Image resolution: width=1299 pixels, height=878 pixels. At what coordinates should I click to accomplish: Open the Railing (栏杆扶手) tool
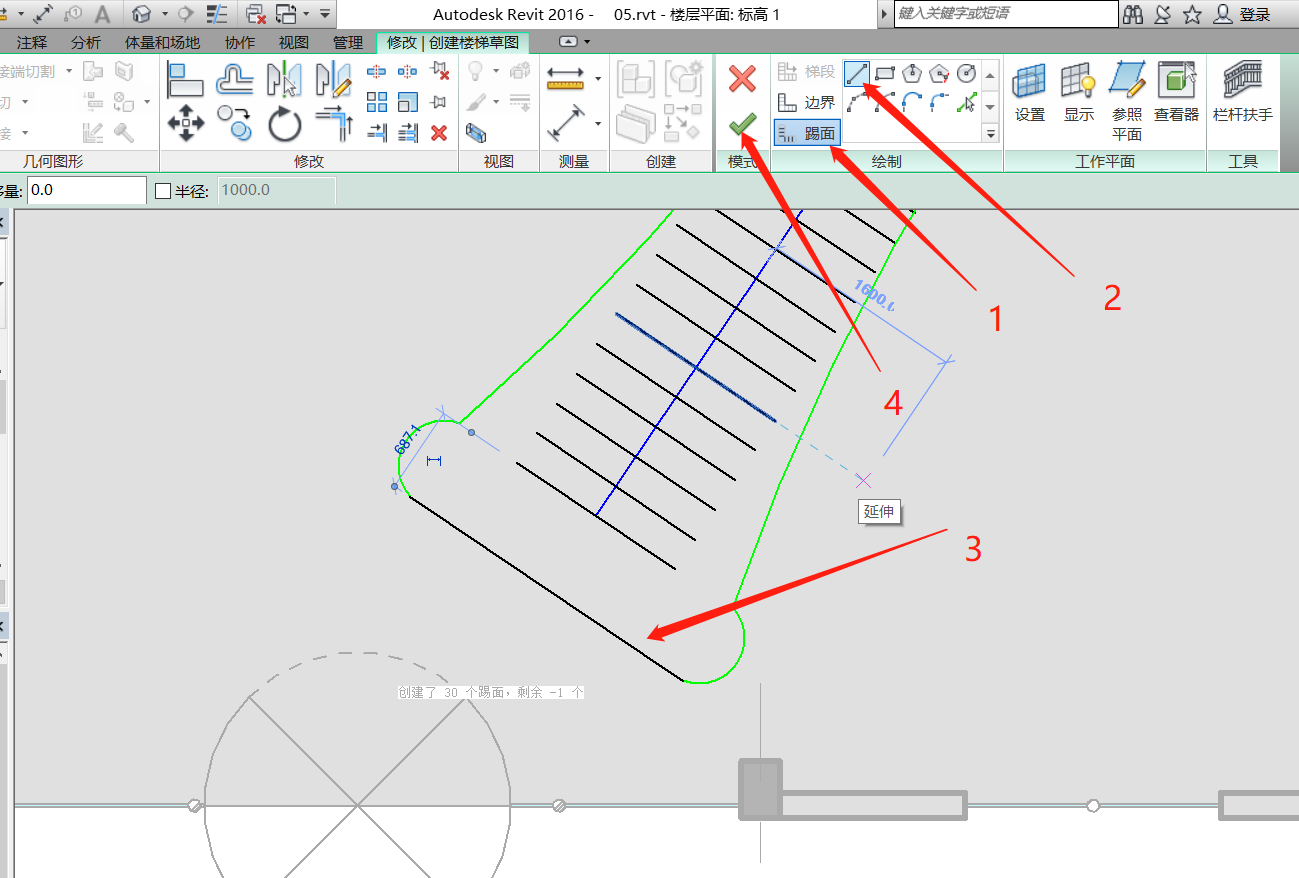pos(1242,92)
